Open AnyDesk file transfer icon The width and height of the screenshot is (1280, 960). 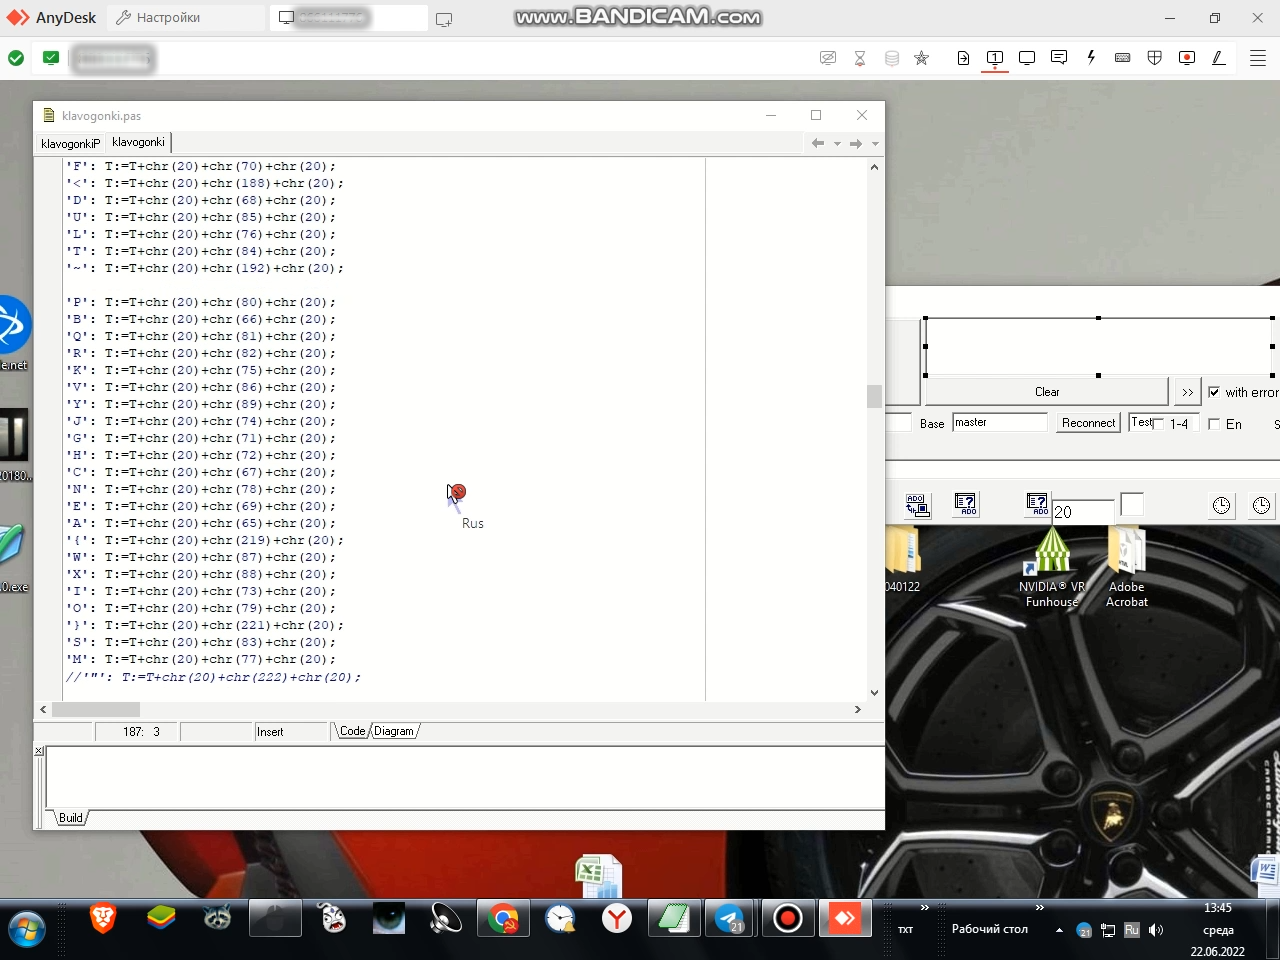pos(963,58)
